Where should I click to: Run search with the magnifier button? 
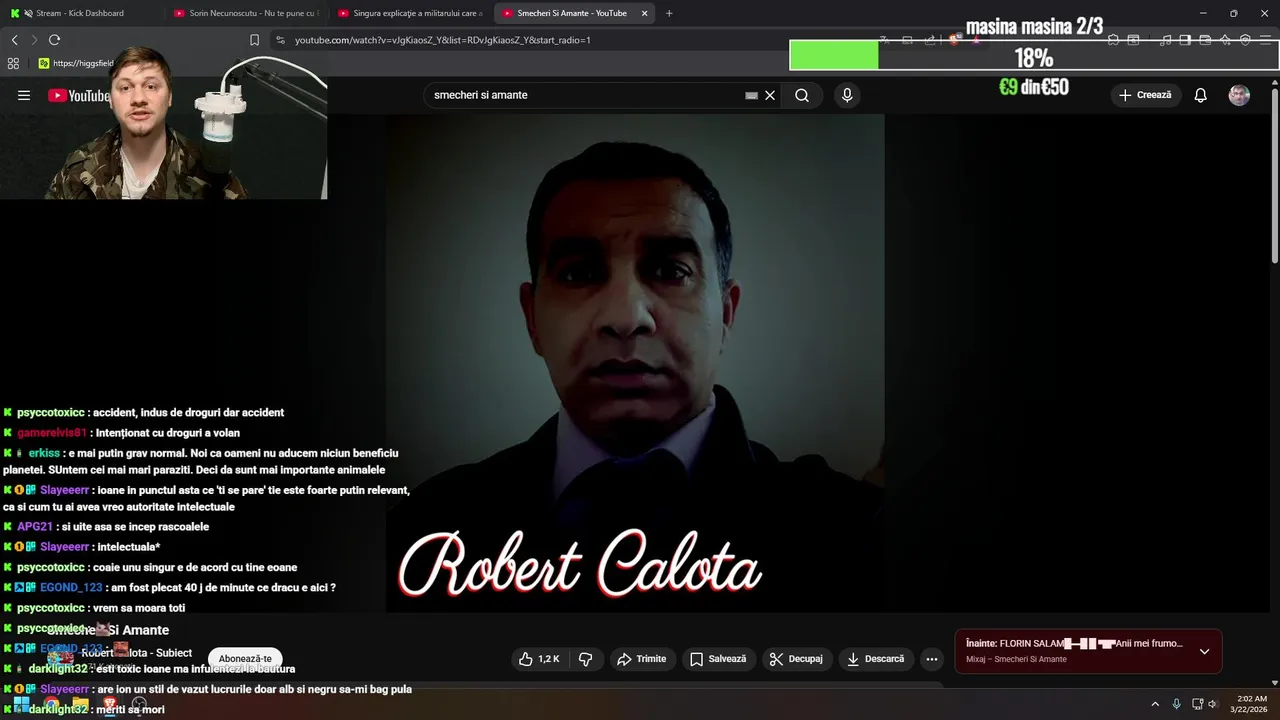pos(802,95)
